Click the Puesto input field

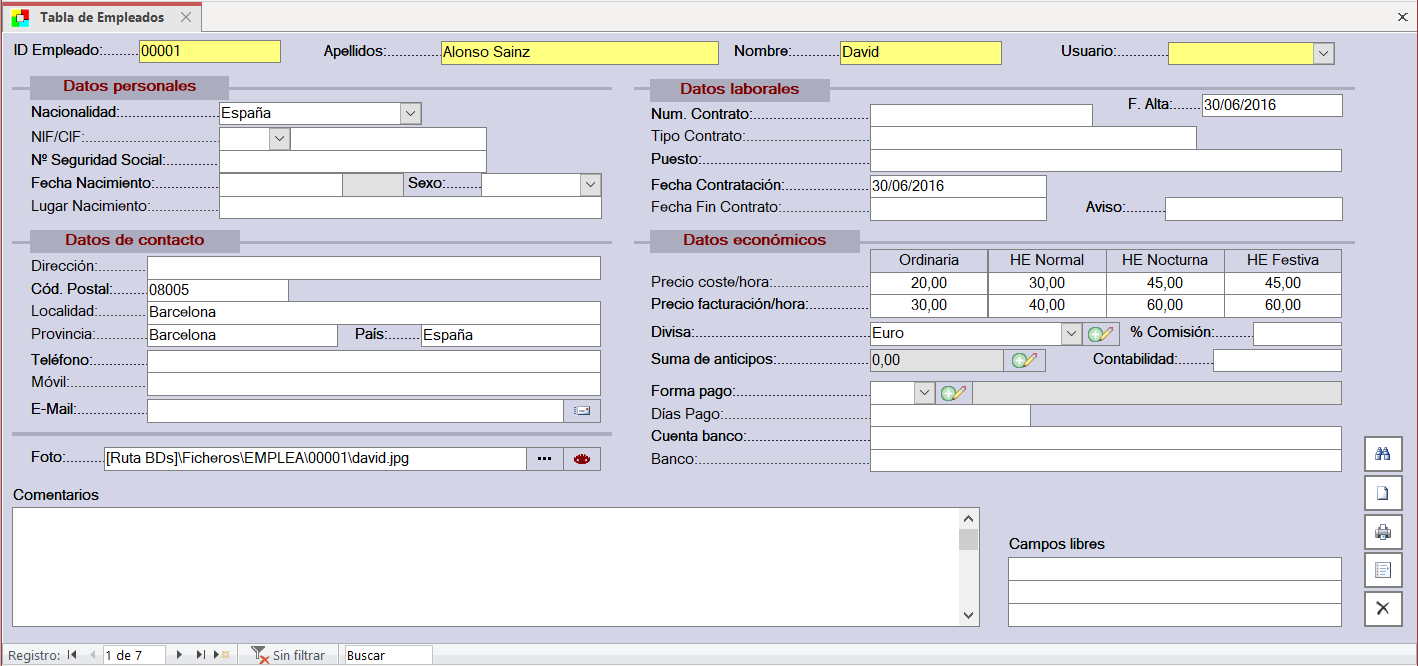pos(1105,161)
